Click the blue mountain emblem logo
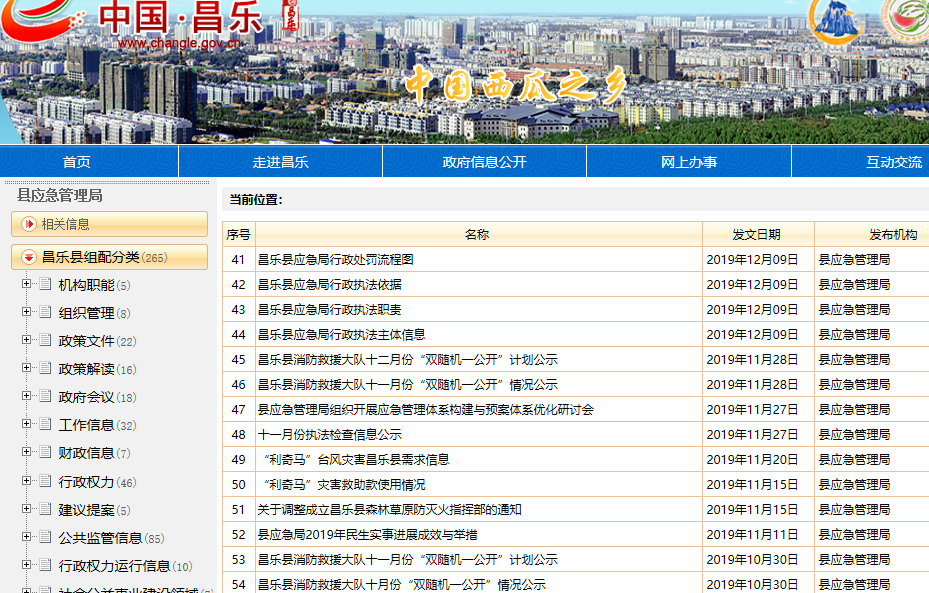The image size is (929, 593). click(836, 21)
